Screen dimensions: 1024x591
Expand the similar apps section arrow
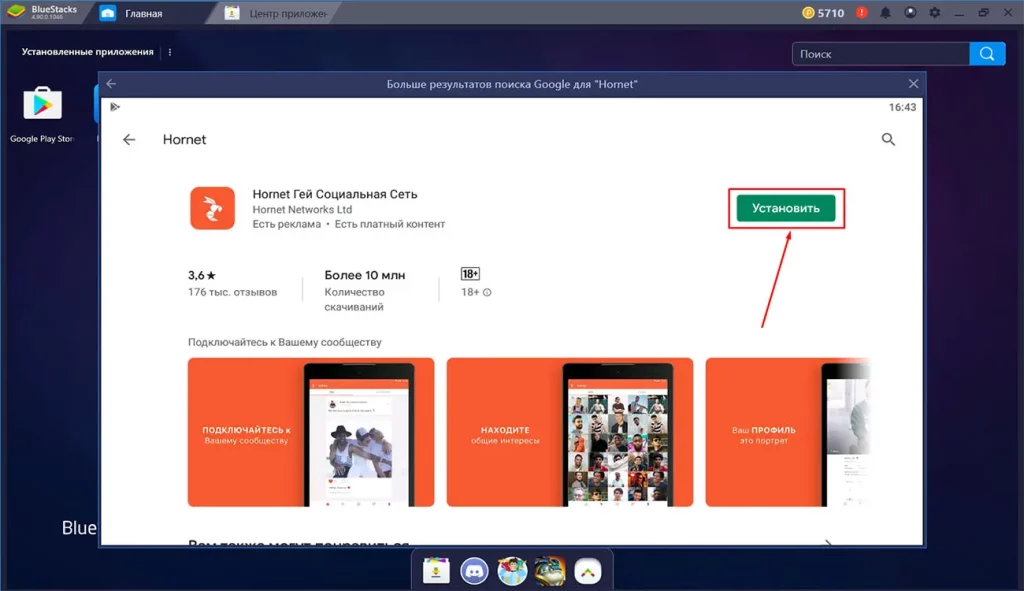click(828, 541)
